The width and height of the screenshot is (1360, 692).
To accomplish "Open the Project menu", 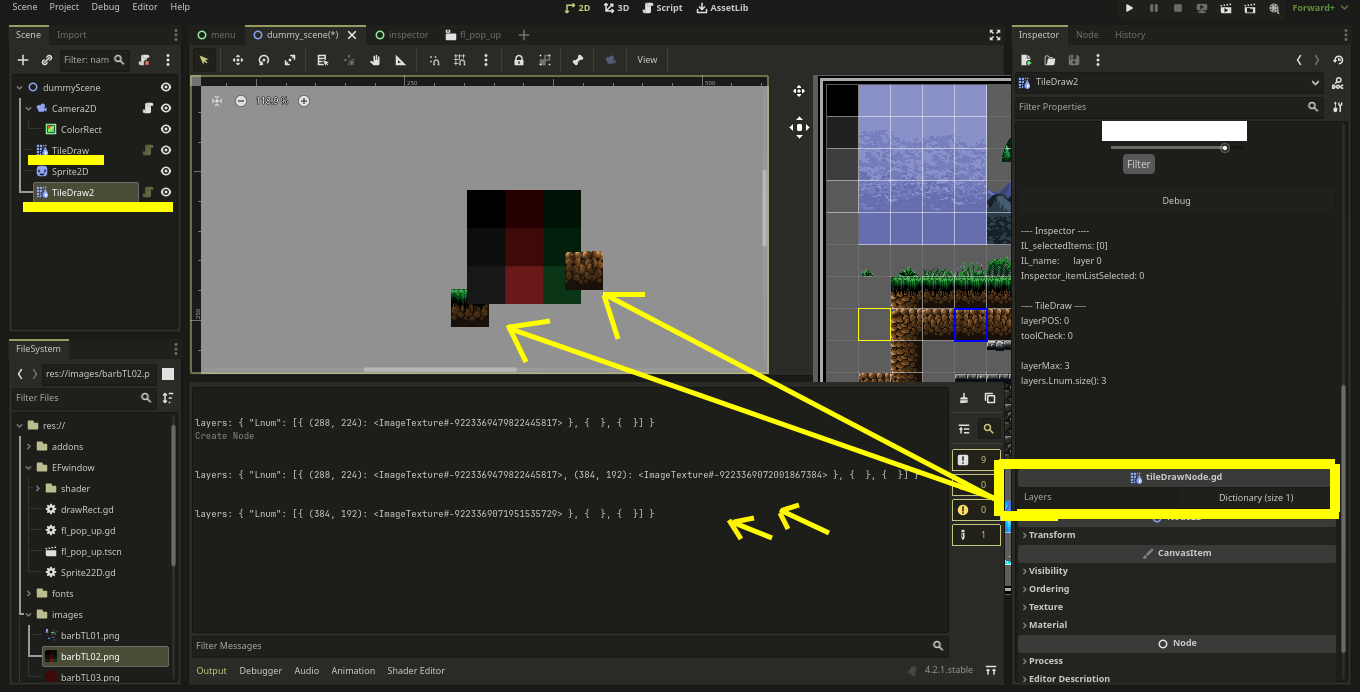I will coord(64,7).
